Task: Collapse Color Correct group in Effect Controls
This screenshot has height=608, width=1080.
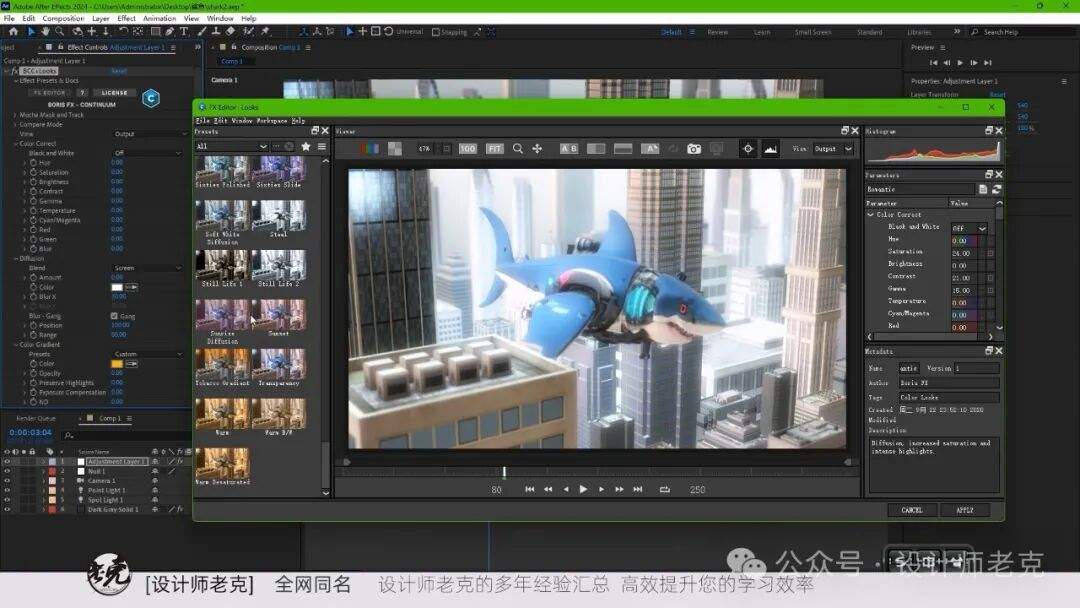Action: coord(17,144)
